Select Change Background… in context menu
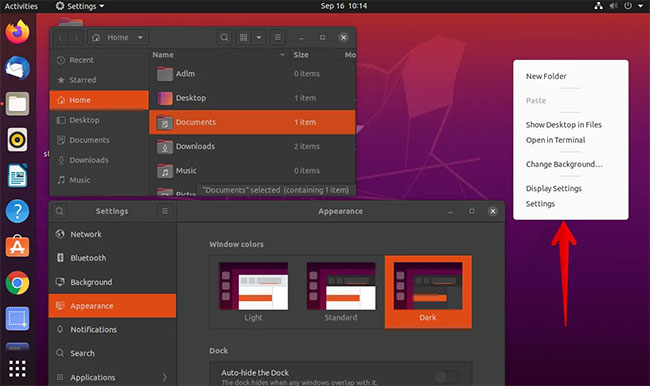Image resolution: width=650 pixels, height=386 pixels. point(564,164)
